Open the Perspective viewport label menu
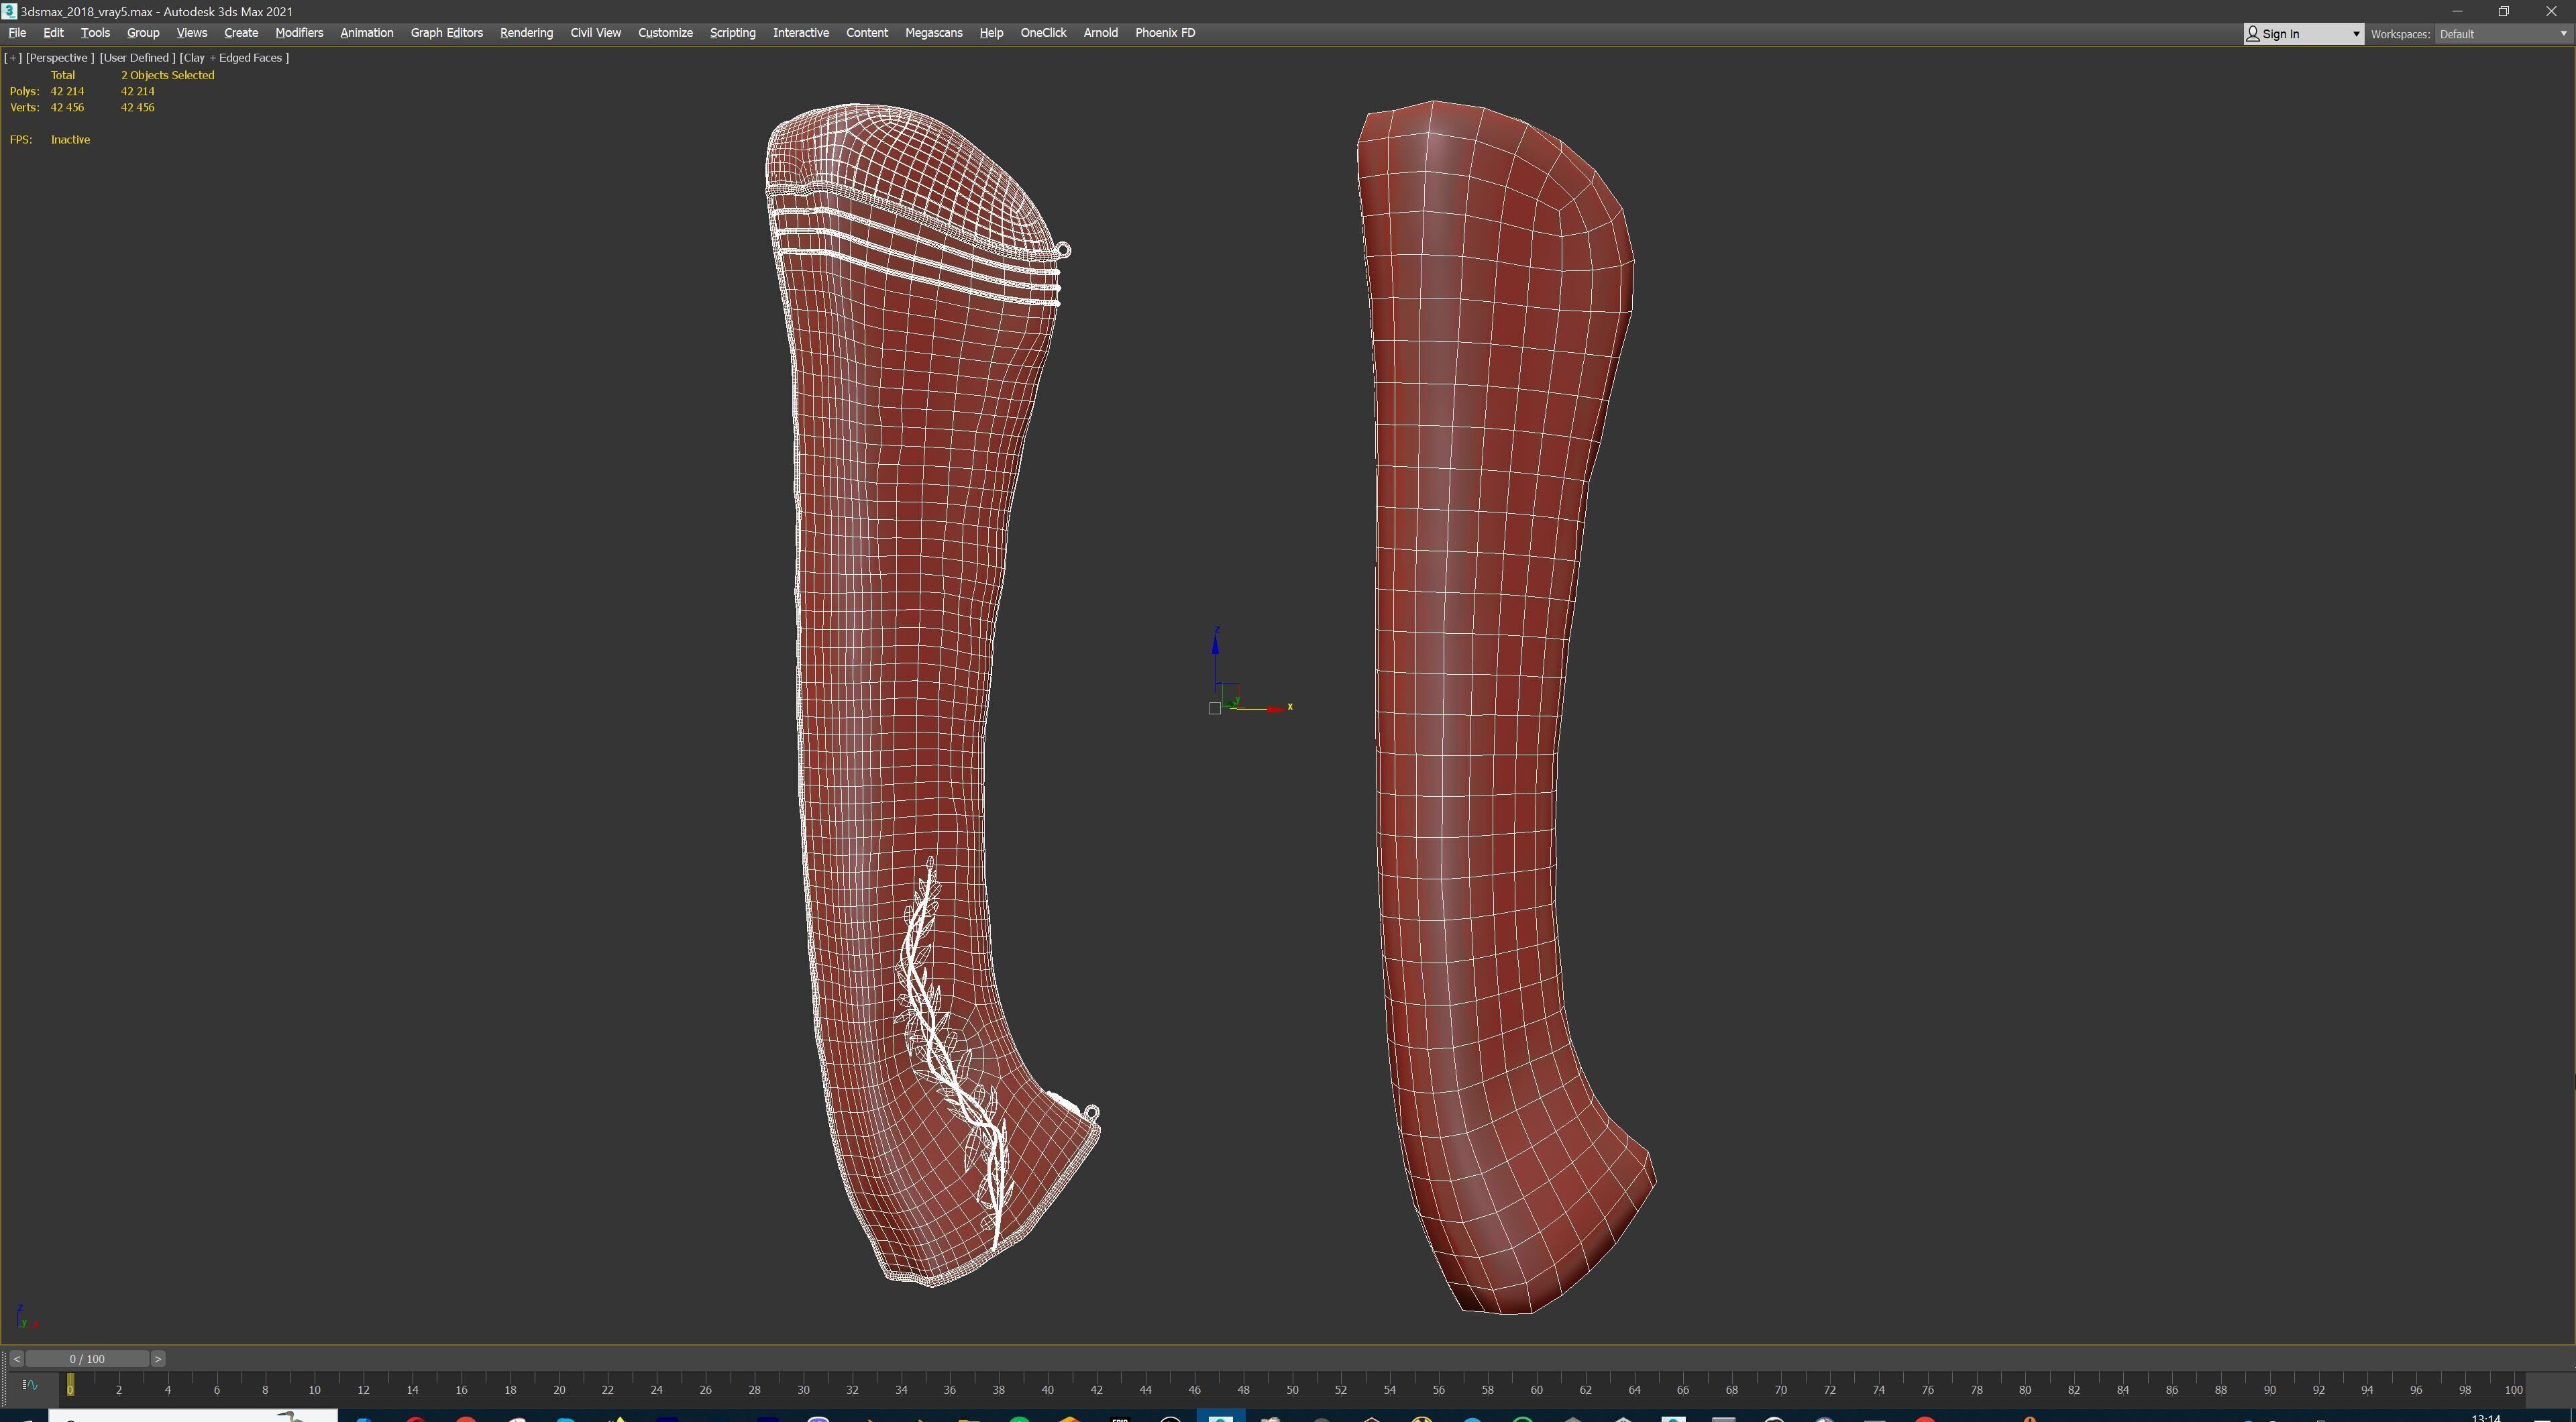 click(x=59, y=57)
